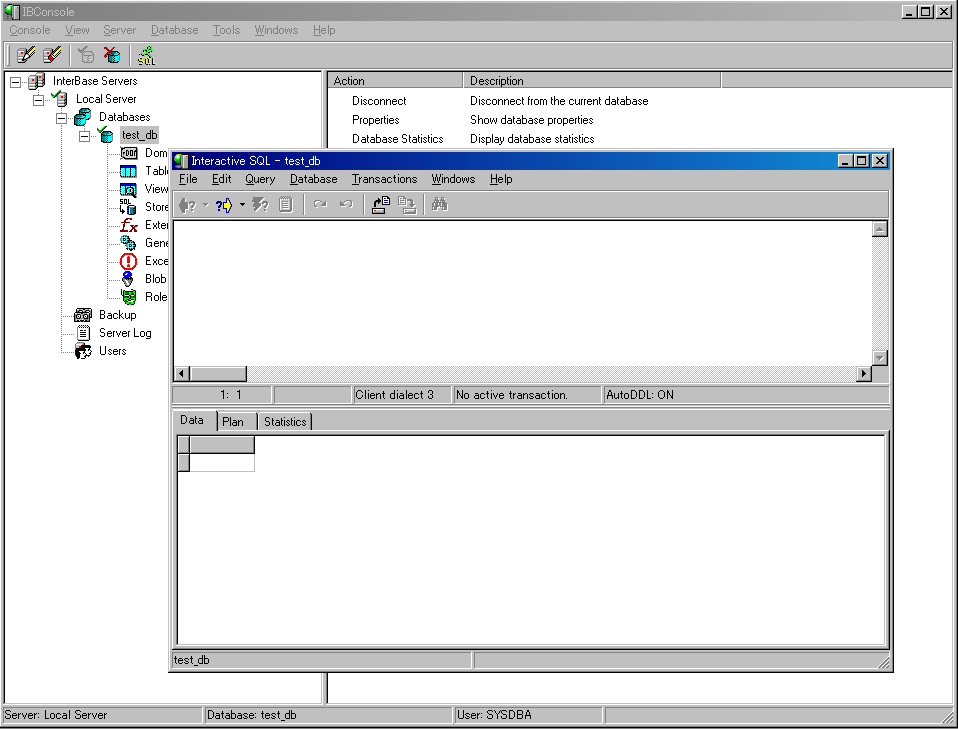958x729 pixels.
Task: Collapse the test_db database node
Action: coord(84,135)
